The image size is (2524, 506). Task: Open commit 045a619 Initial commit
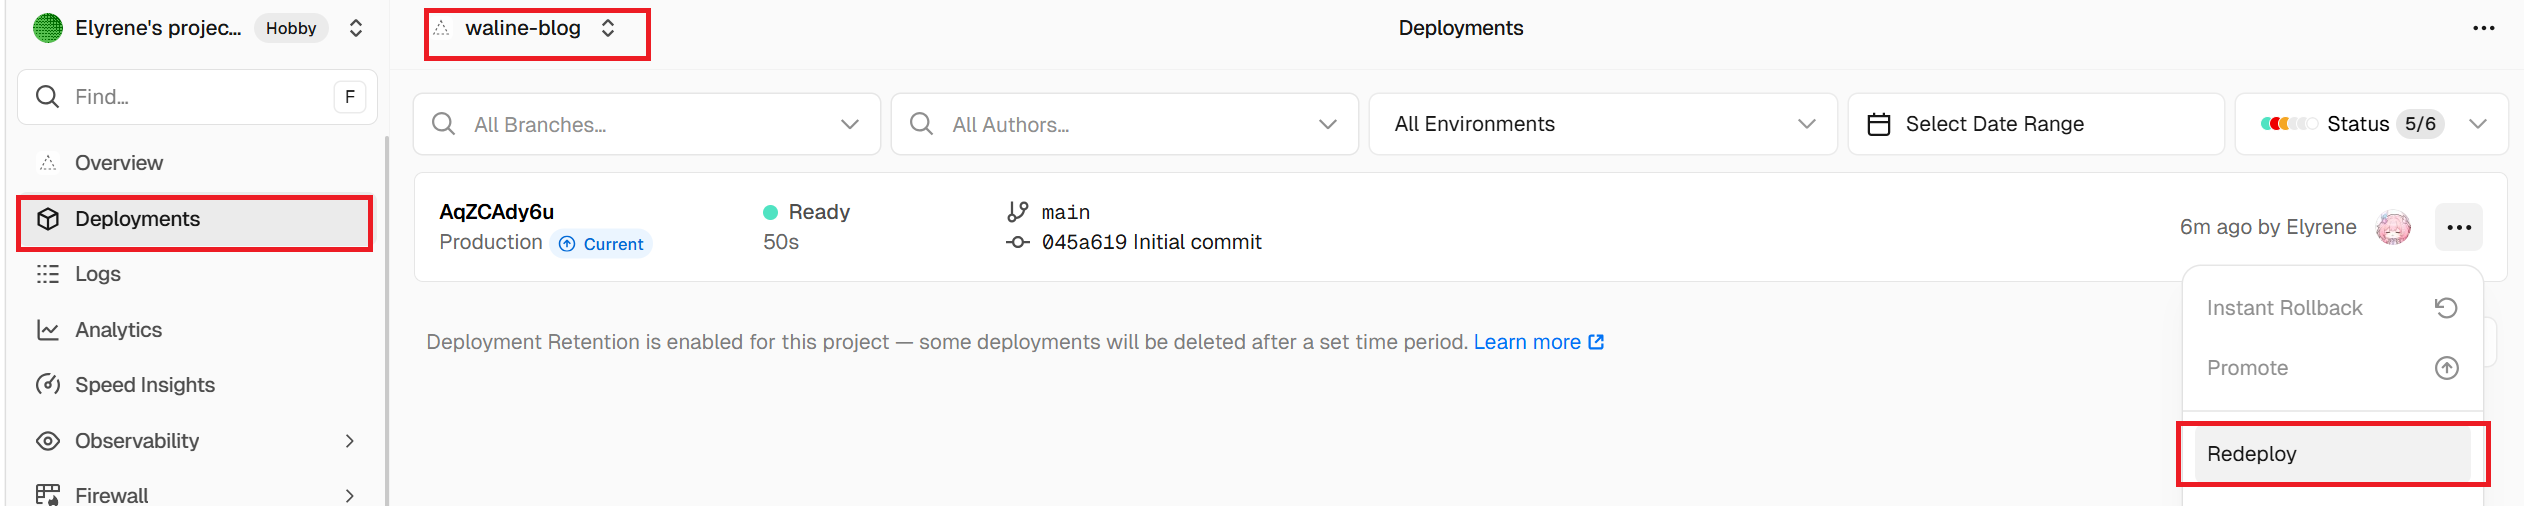click(x=1152, y=242)
